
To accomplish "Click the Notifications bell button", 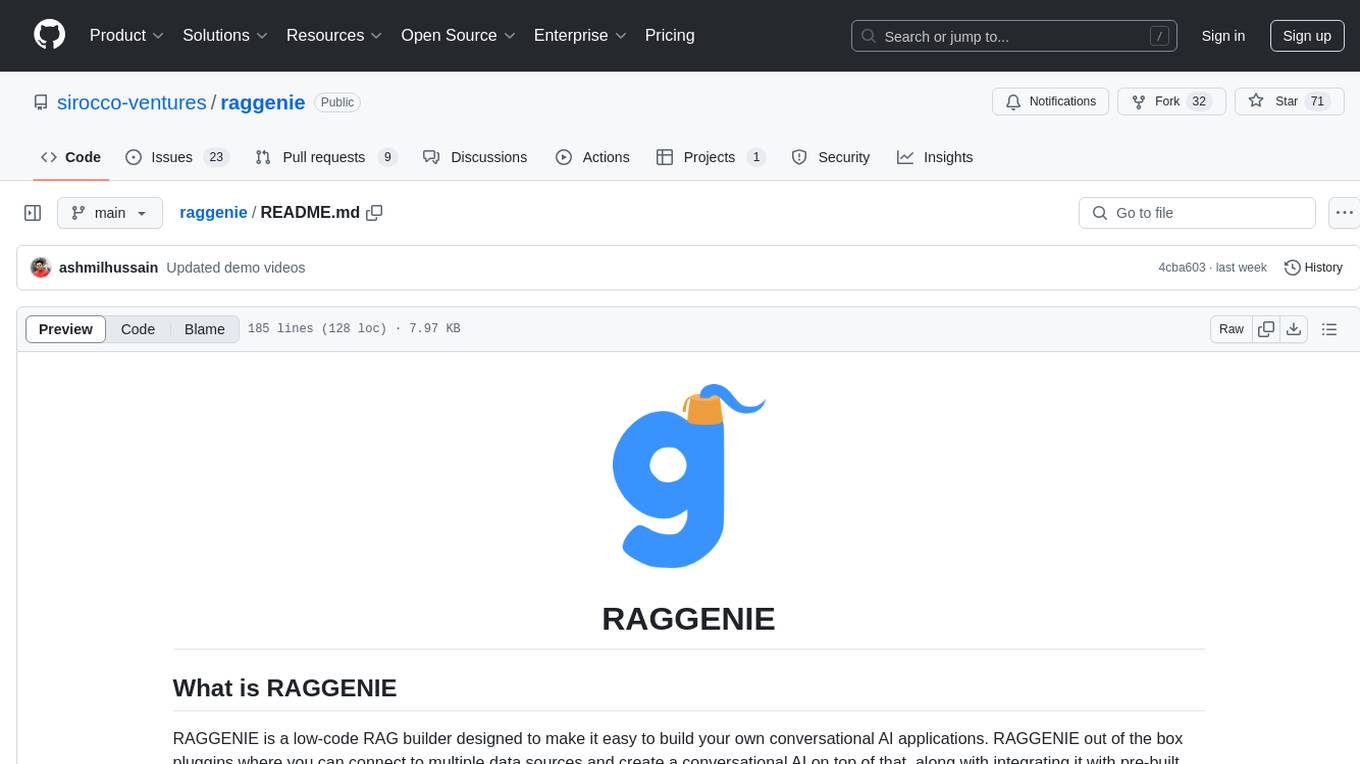I will [1050, 101].
